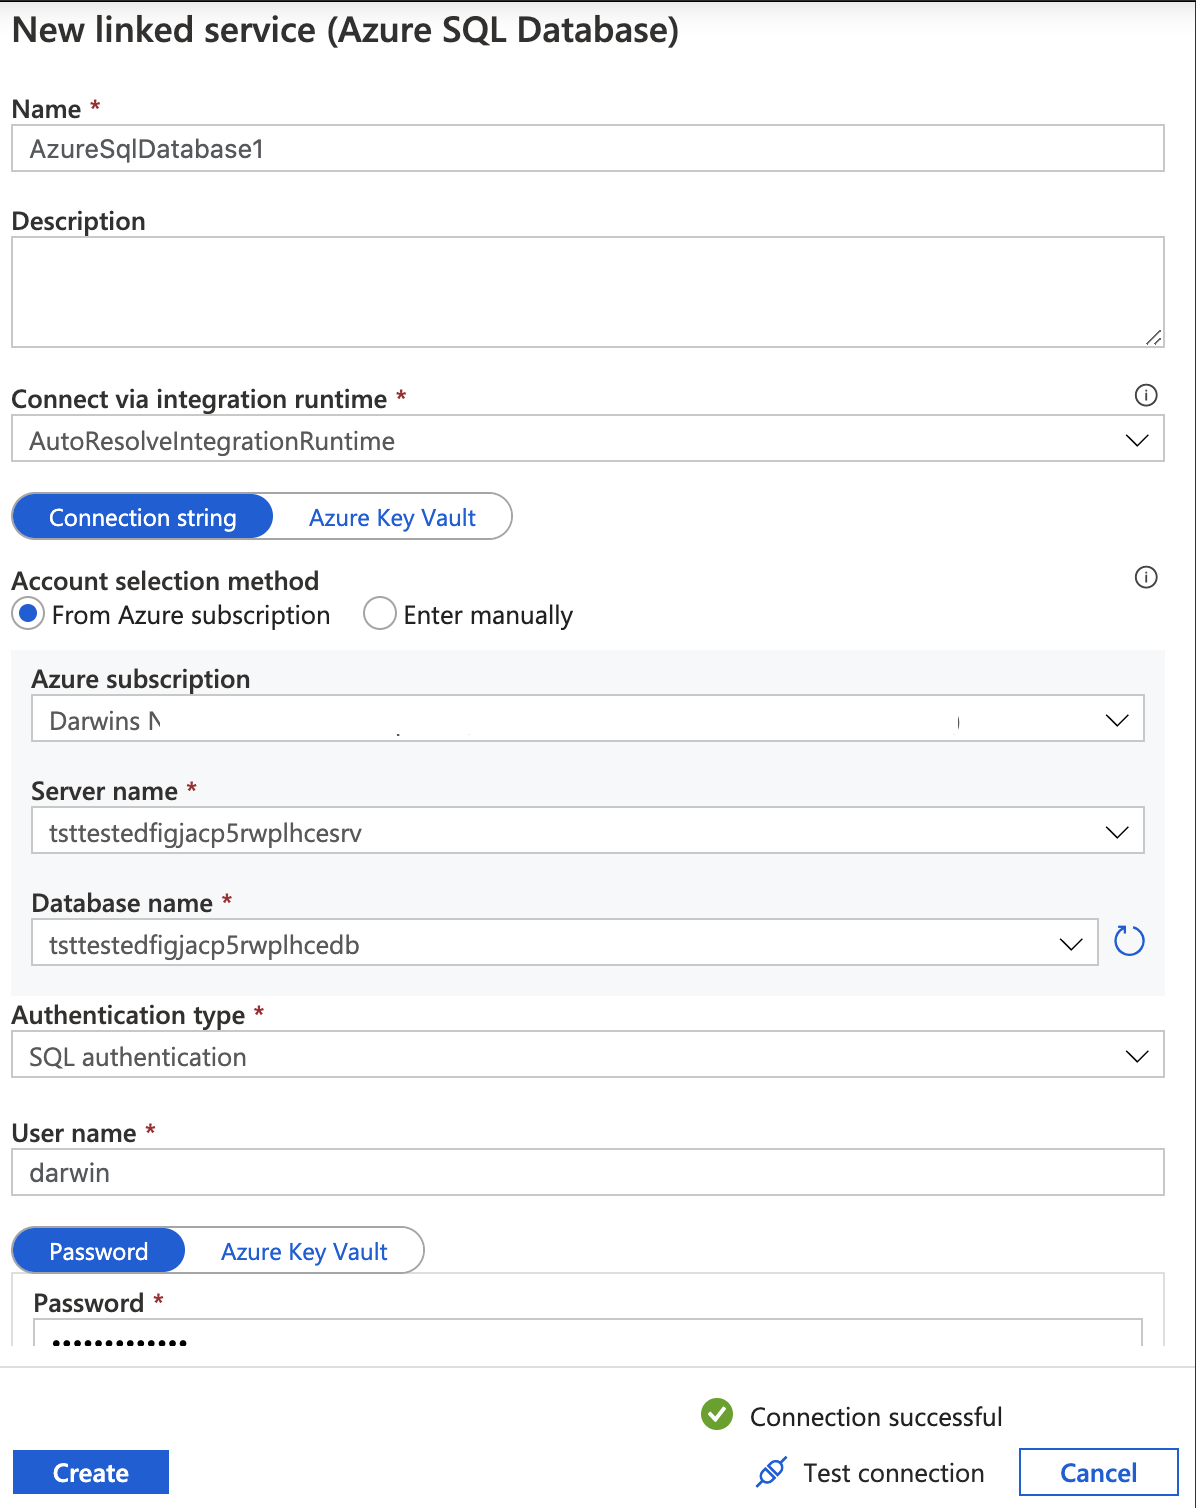Click the Account selection method info icon

[1146, 577]
